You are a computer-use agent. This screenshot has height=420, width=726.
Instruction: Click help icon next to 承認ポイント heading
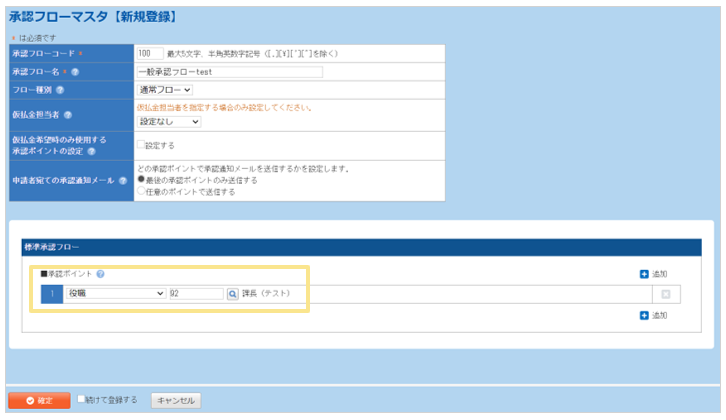(x=101, y=273)
